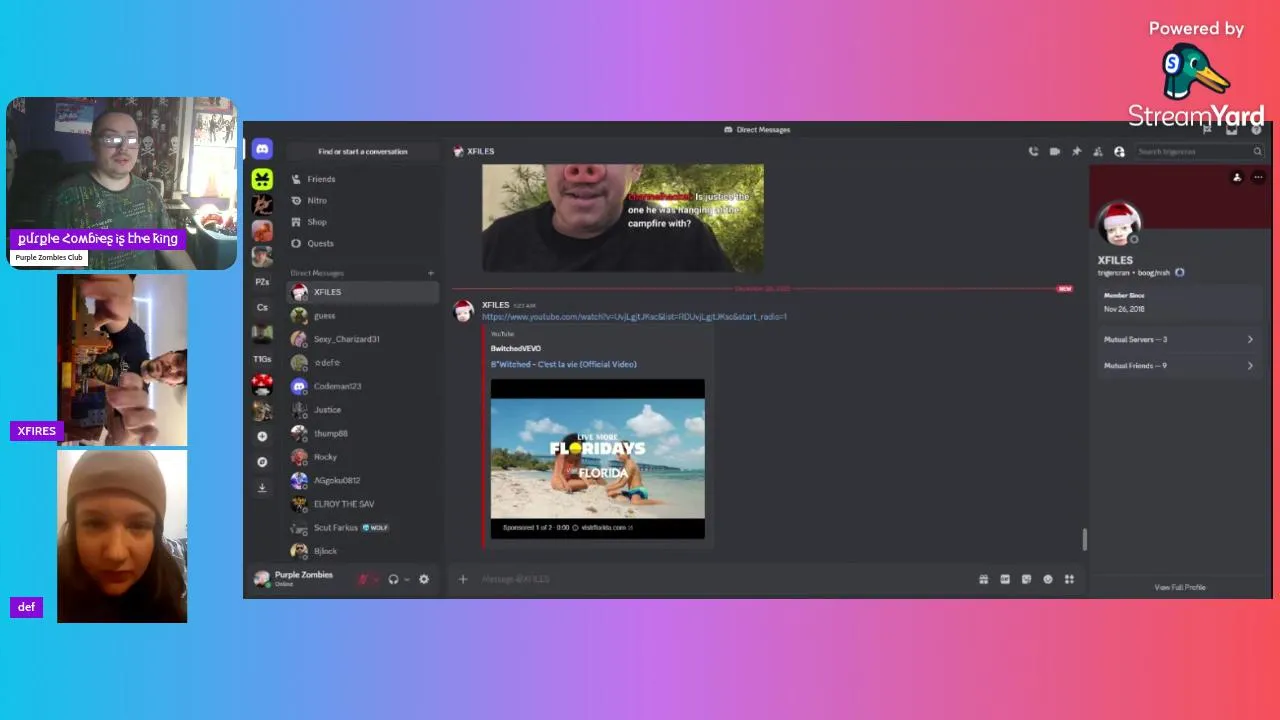Image resolution: width=1280 pixels, height=720 pixels.
Task: Open the Shop page
Action: [x=362, y=222]
